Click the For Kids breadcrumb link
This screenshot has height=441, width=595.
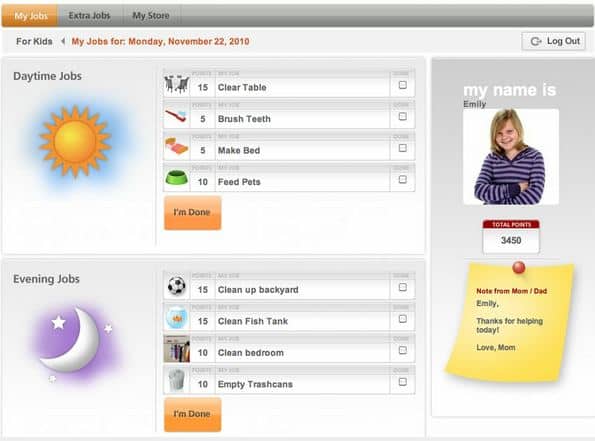click(x=34, y=41)
